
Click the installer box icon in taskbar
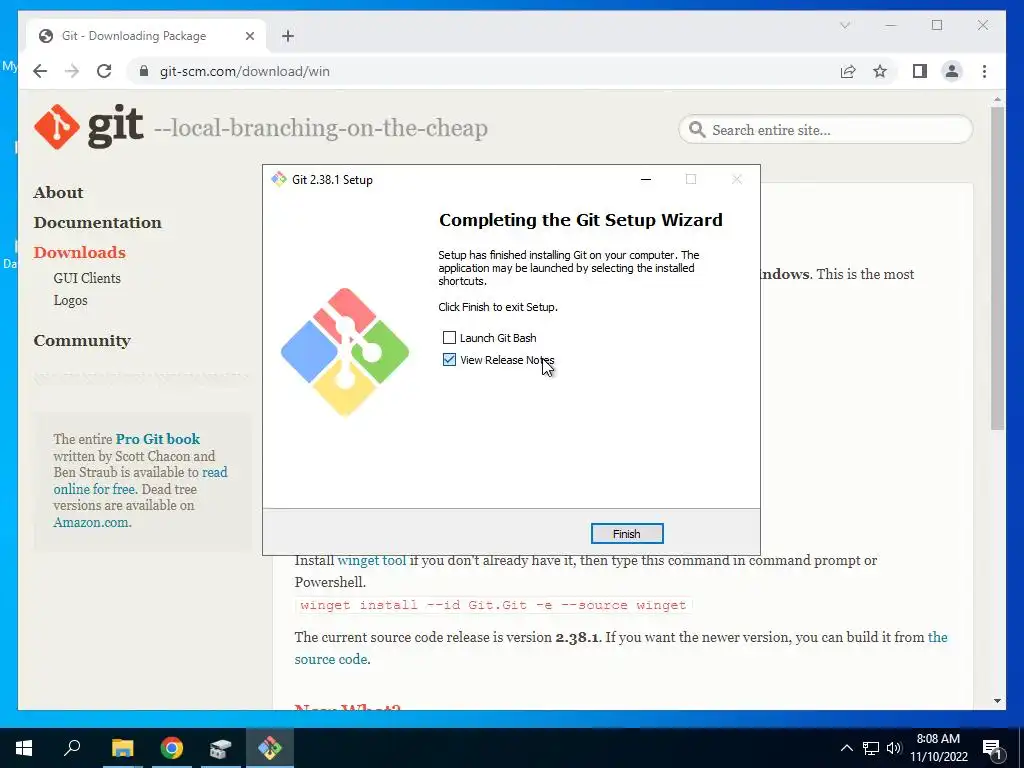coord(221,748)
